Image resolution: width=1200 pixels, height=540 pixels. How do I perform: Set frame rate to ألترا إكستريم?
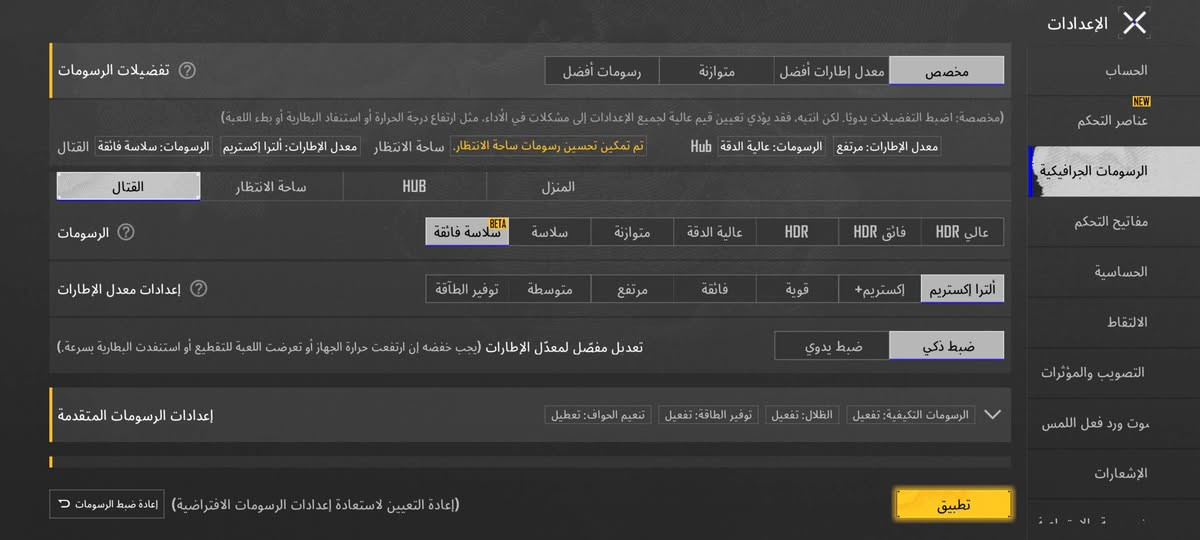pyautogui.click(x=962, y=289)
